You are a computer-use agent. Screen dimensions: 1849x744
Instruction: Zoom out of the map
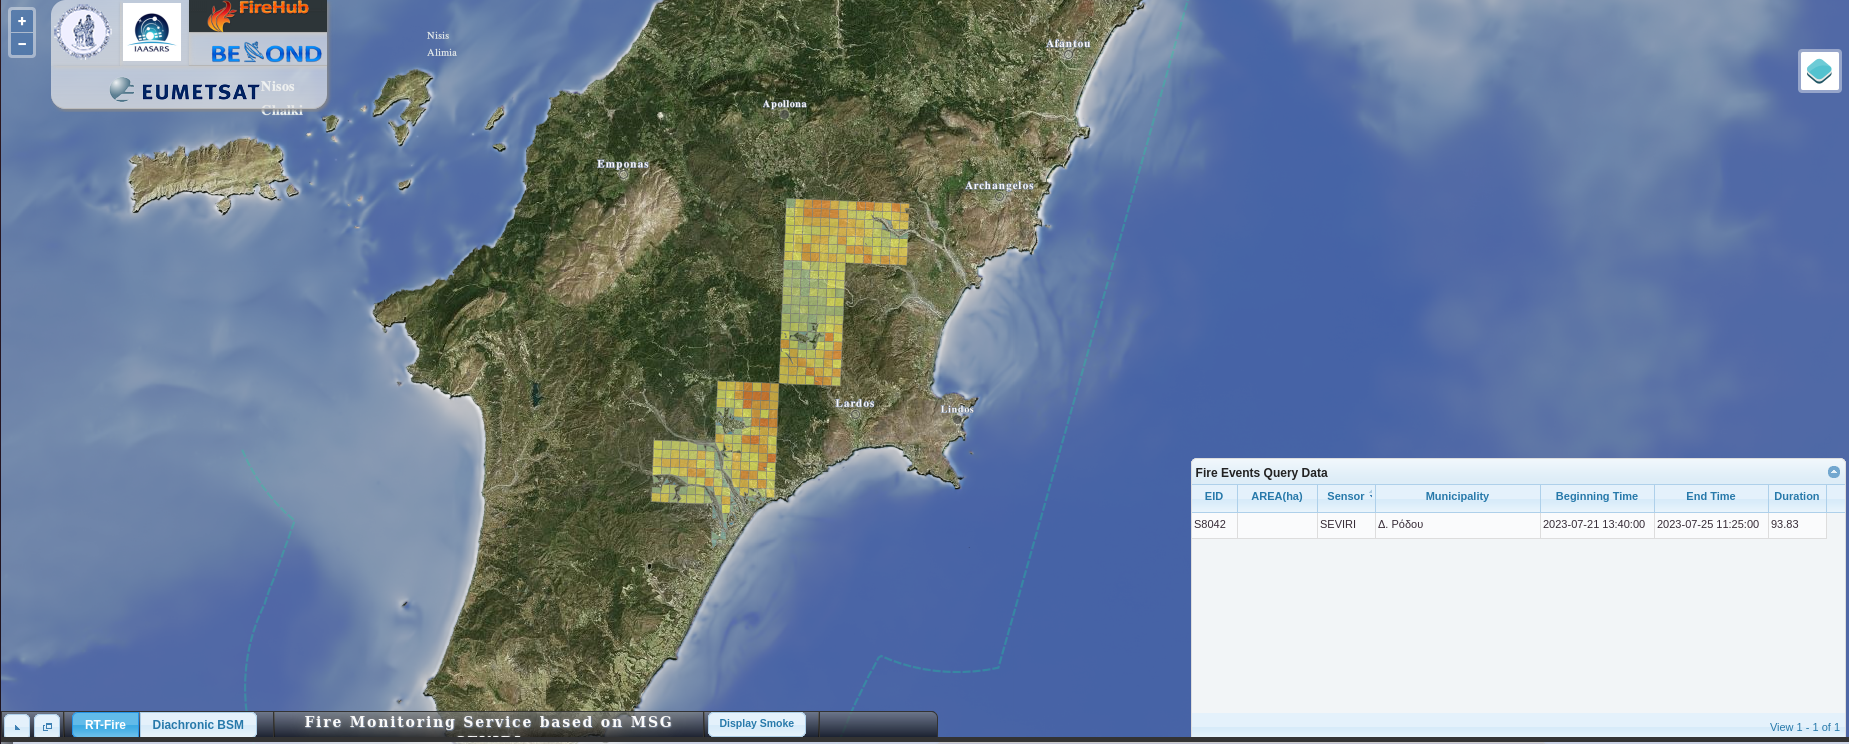click(x=22, y=44)
